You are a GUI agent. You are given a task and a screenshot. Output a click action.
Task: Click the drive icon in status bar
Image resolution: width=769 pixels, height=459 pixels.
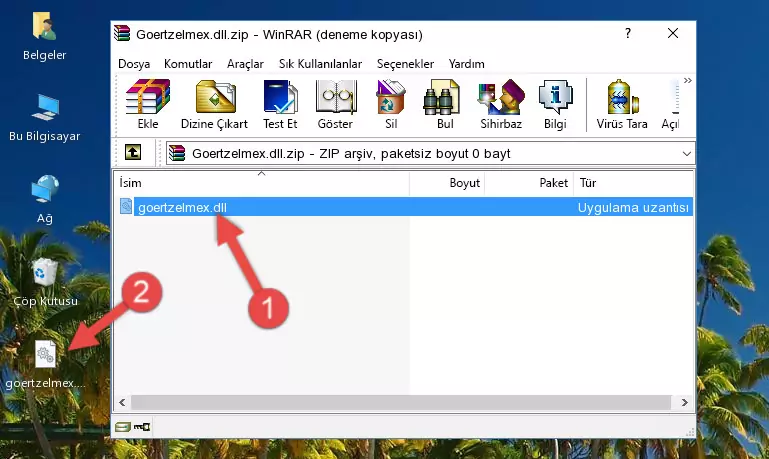tap(123, 427)
